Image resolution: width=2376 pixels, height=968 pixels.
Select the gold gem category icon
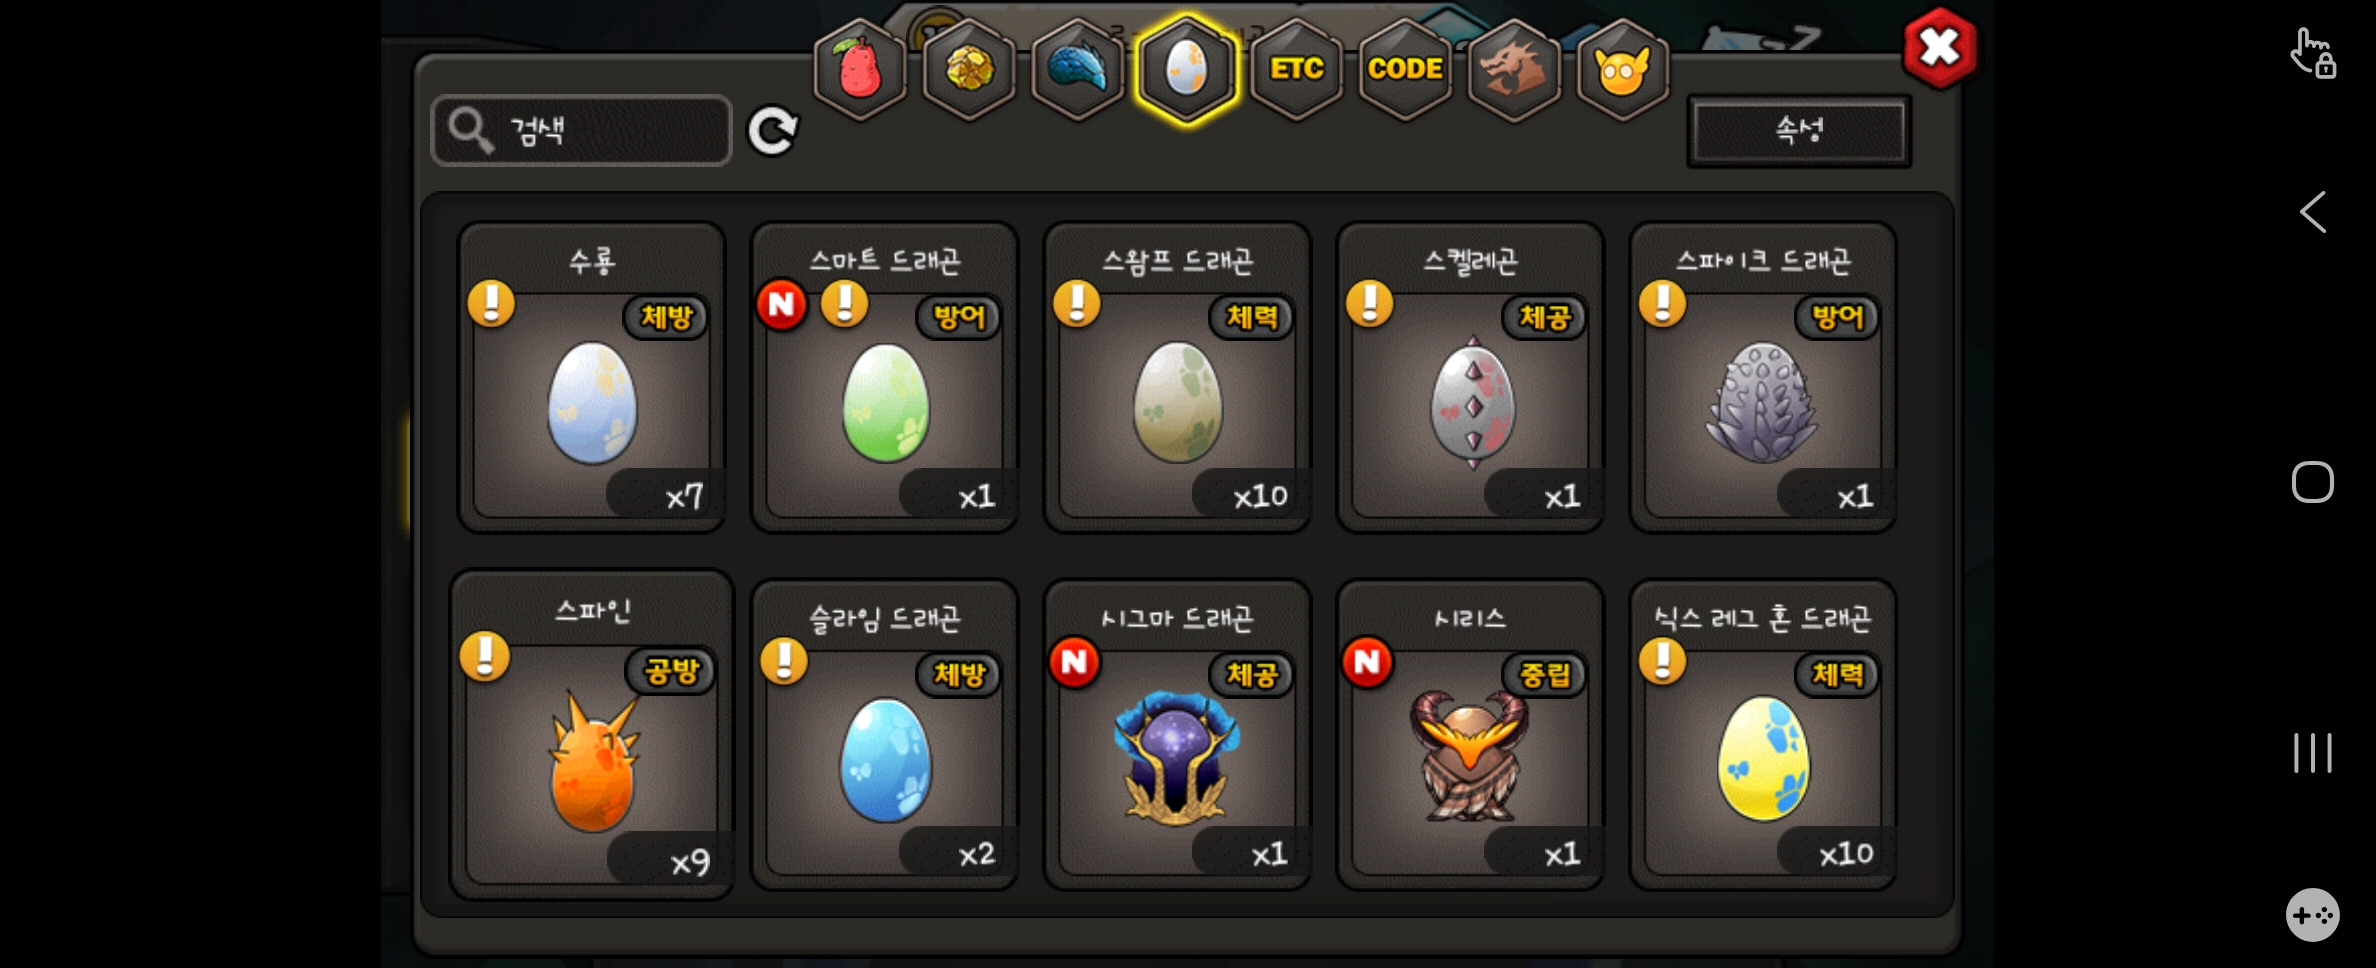(969, 69)
